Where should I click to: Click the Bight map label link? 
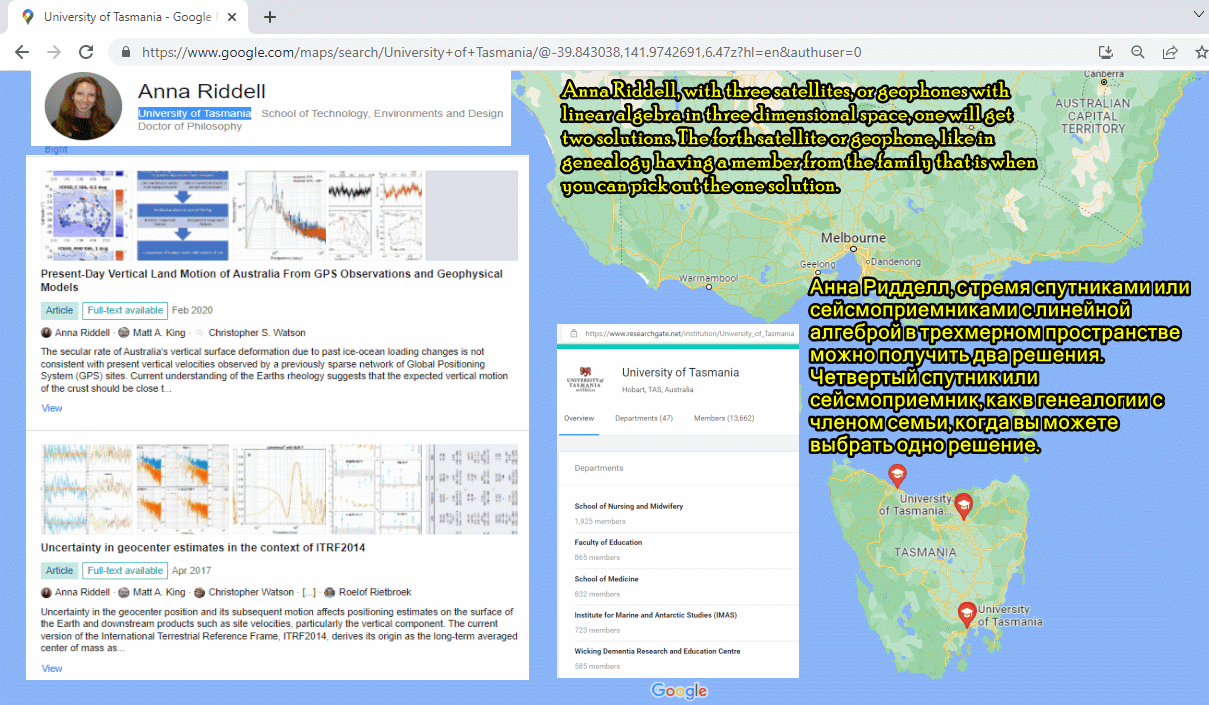click(x=56, y=149)
